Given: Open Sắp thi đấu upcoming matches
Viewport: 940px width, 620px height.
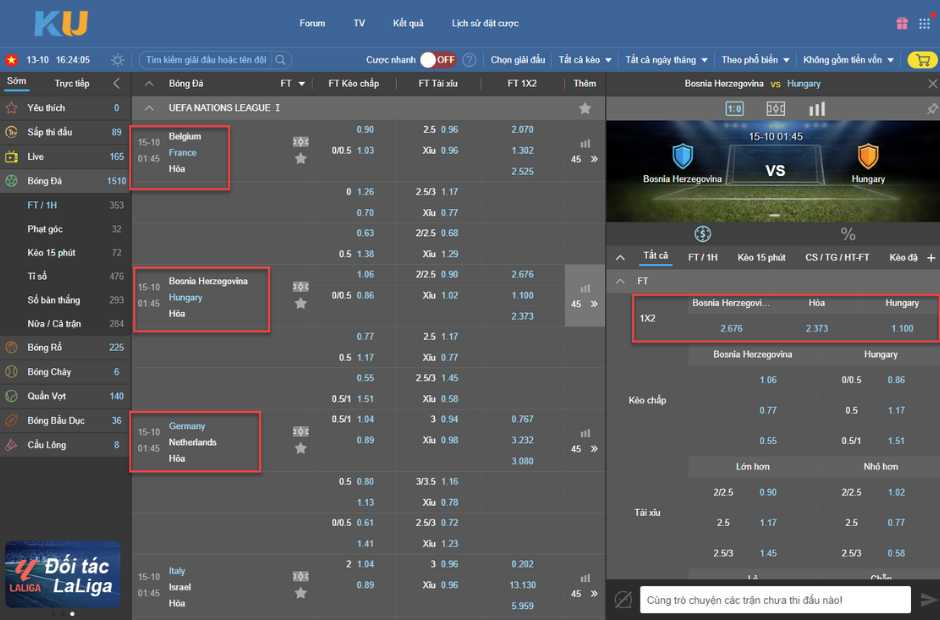Looking at the screenshot, I should pyautogui.click(x=65, y=133).
